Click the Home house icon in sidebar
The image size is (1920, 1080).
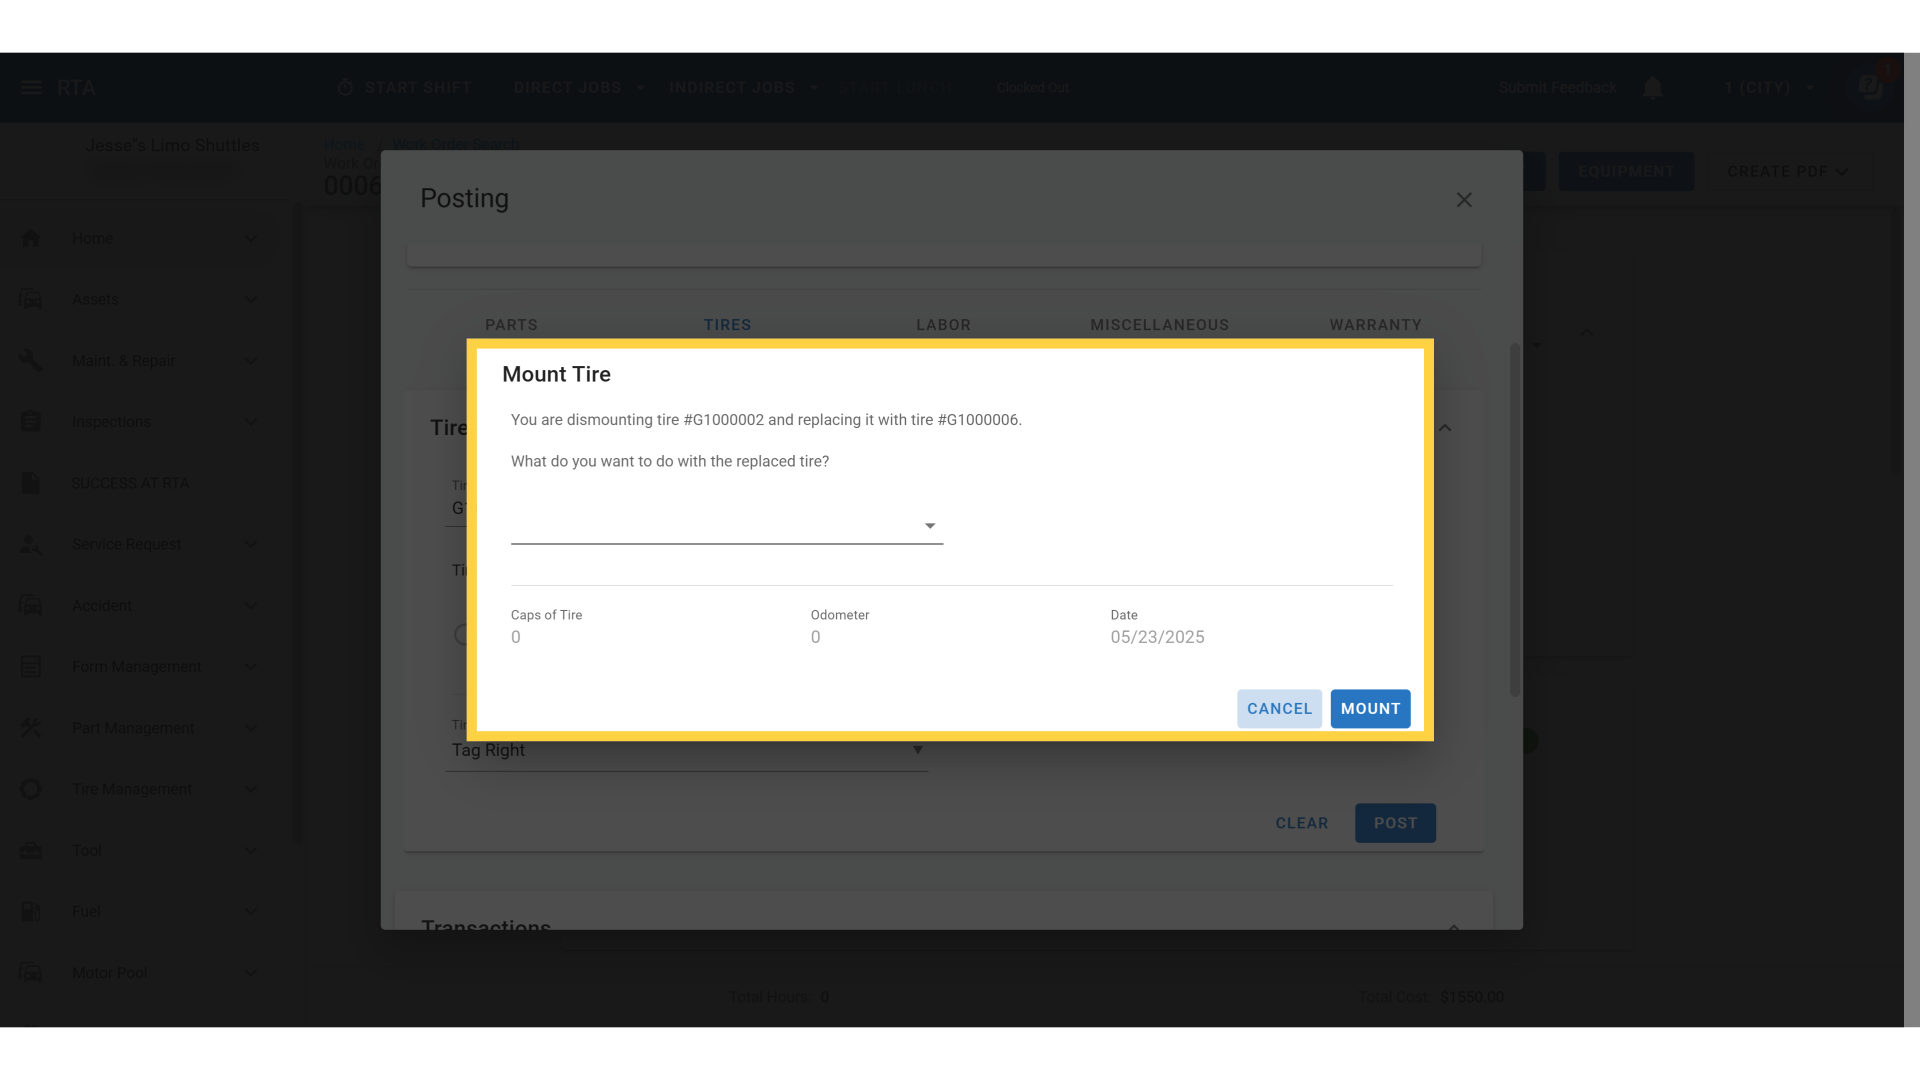[x=31, y=238]
